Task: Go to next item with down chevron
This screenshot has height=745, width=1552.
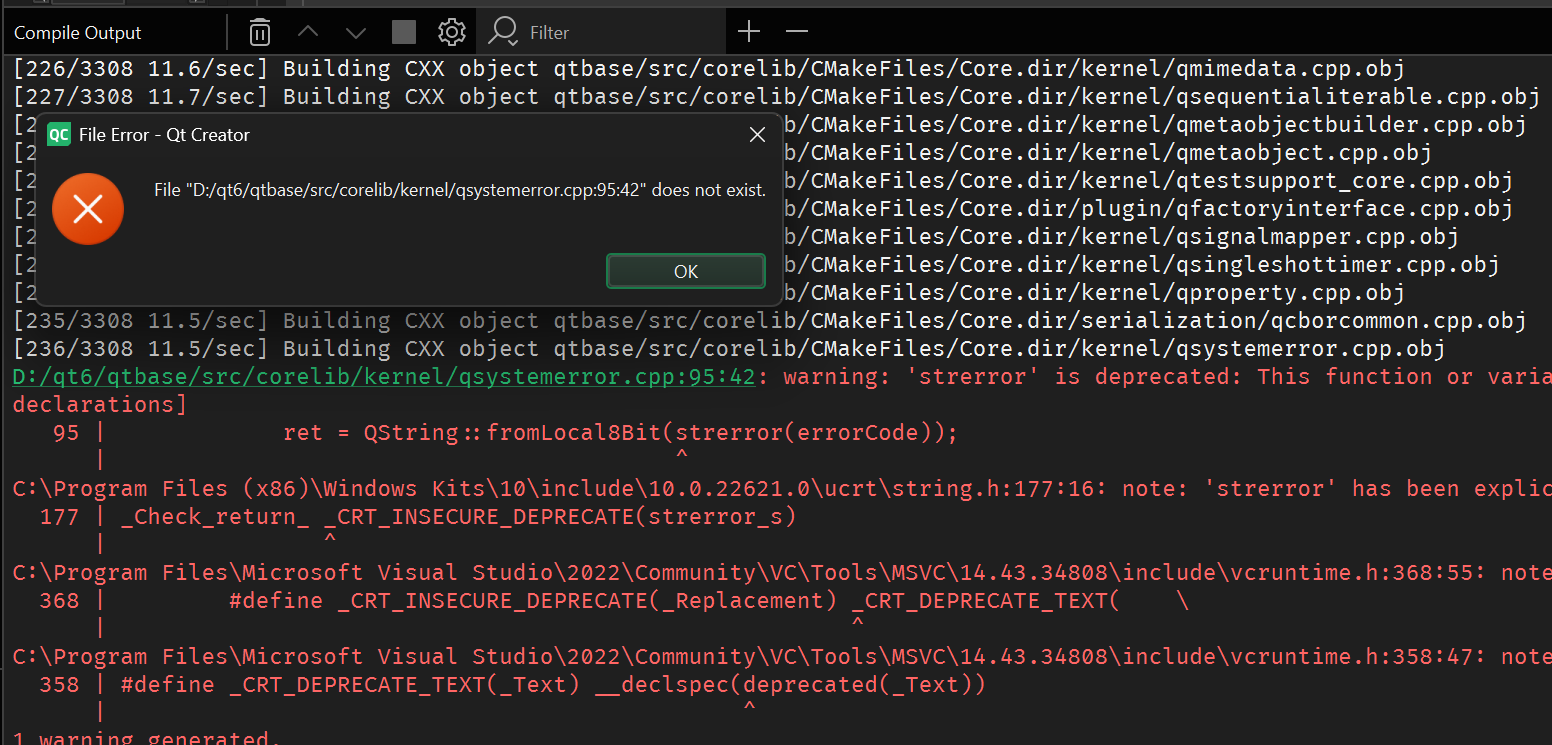Action: [356, 33]
